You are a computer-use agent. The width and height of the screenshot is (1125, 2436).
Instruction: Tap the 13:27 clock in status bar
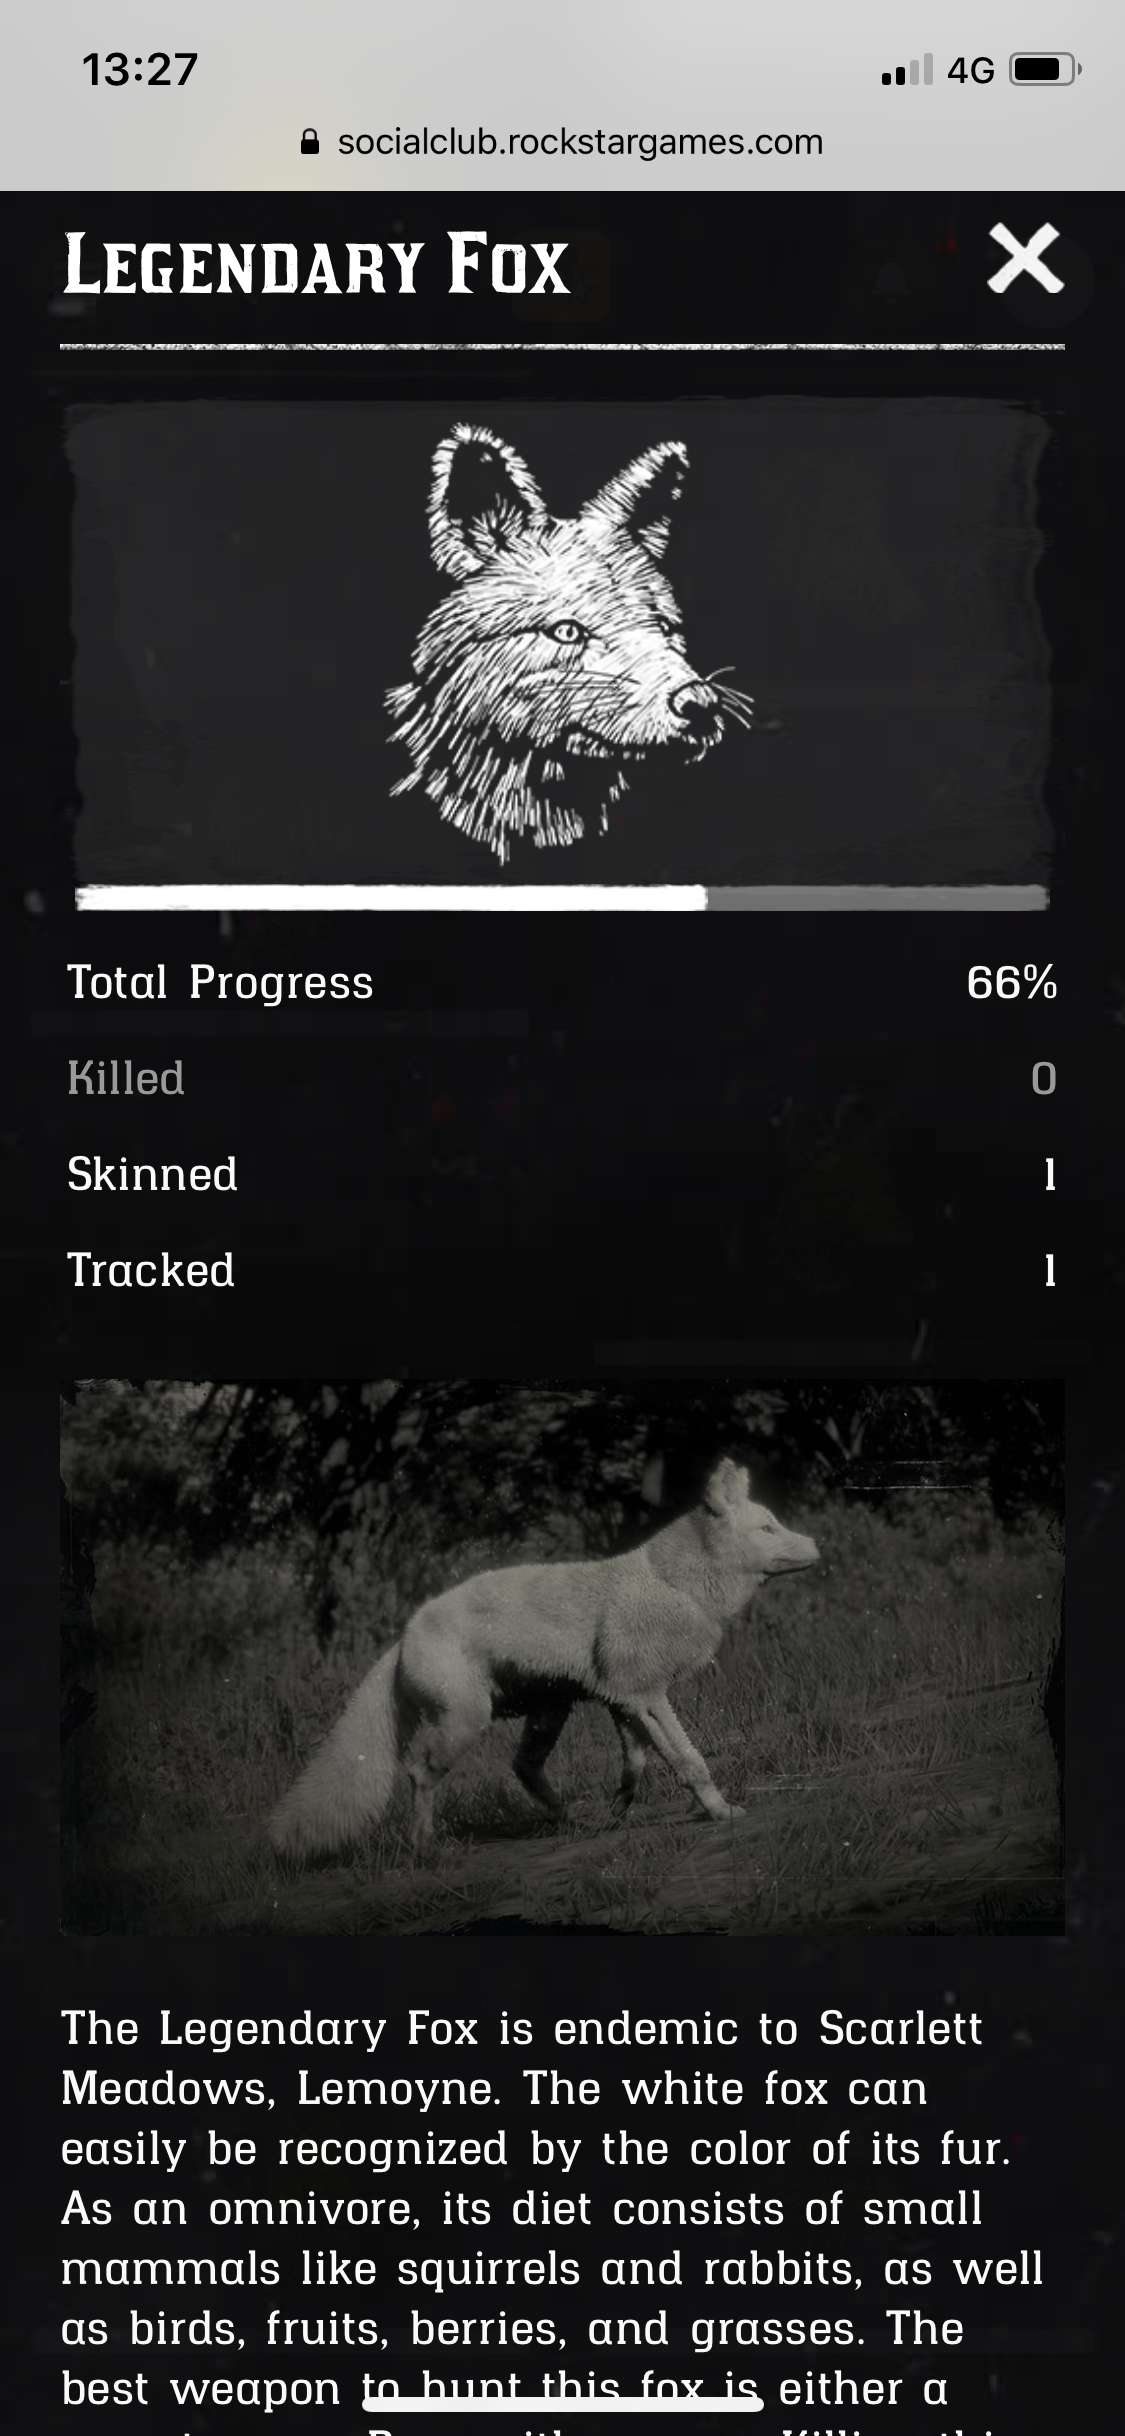tap(140, 70)
